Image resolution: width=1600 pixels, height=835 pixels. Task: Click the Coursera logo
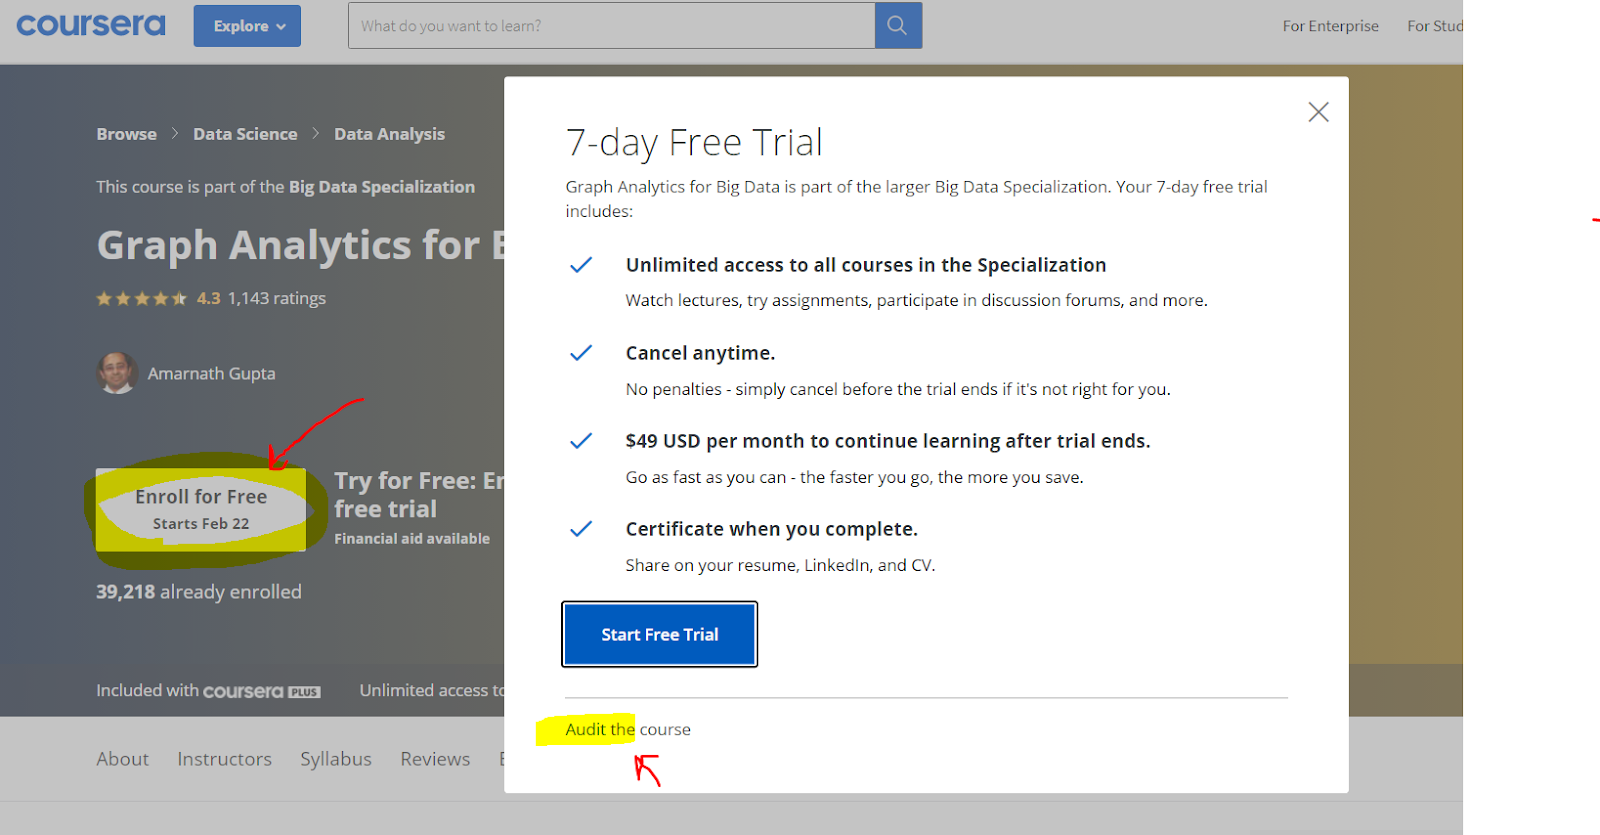[x=91, y=25]
